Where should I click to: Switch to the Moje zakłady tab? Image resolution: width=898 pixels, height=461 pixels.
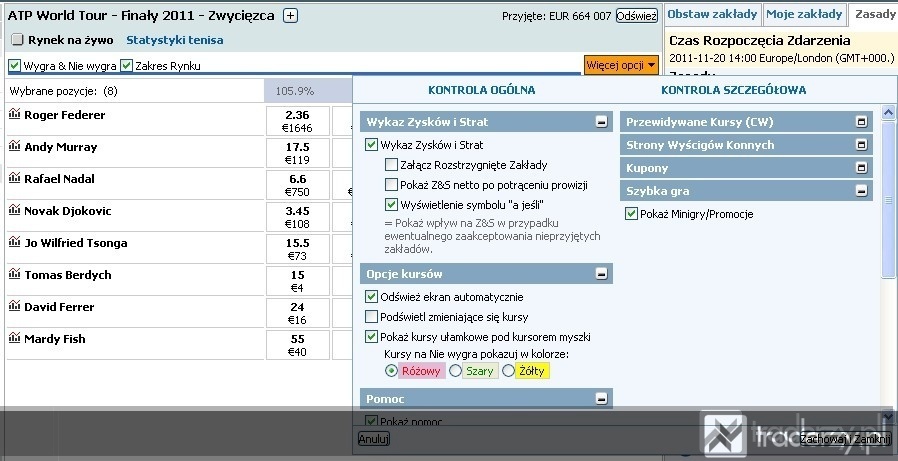[x=804, y=14]
